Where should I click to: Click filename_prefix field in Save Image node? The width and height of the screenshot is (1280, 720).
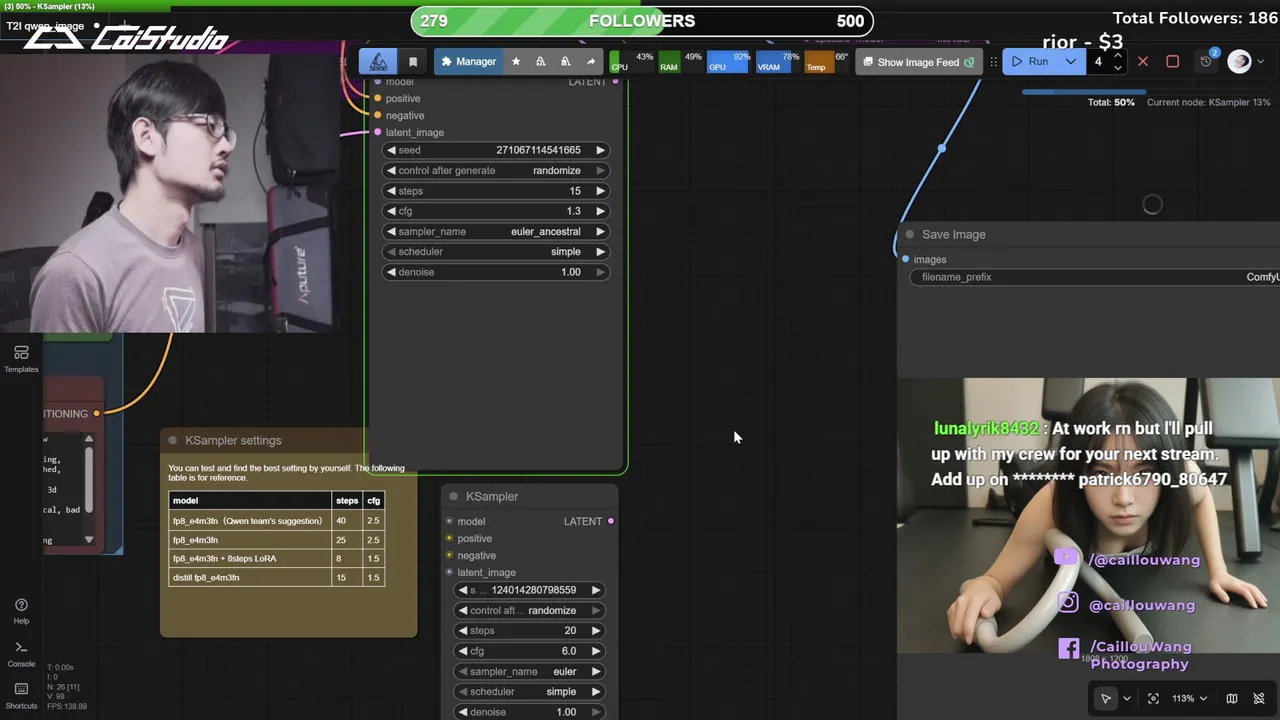(x=1095, y=277)
